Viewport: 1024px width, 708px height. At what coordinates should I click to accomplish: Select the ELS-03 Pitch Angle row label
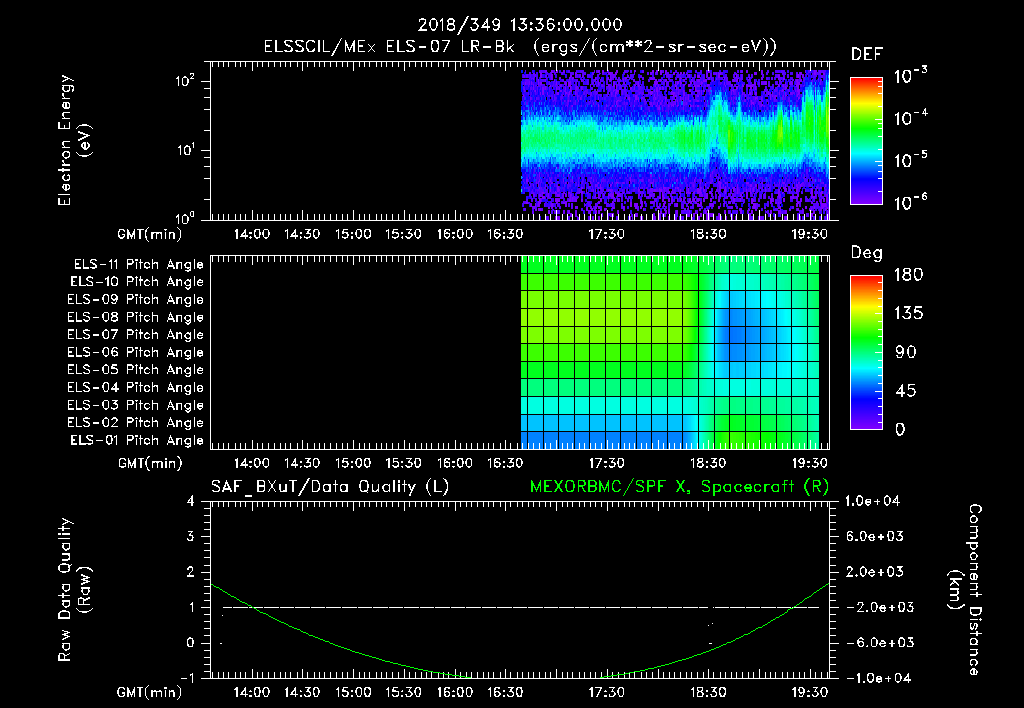[x=136, y=405]
